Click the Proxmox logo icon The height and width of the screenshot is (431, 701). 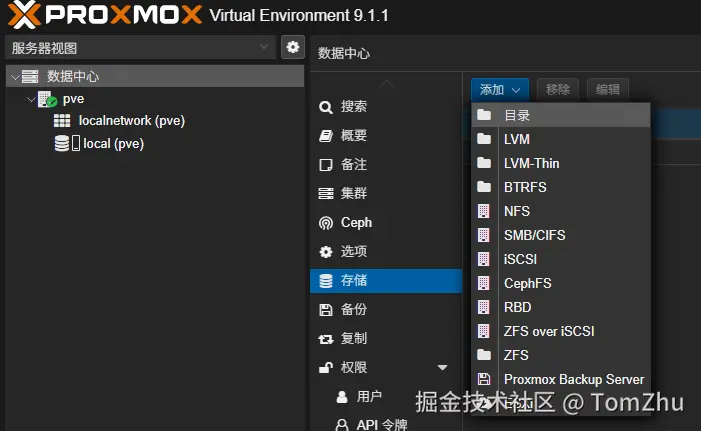(23, 15)
